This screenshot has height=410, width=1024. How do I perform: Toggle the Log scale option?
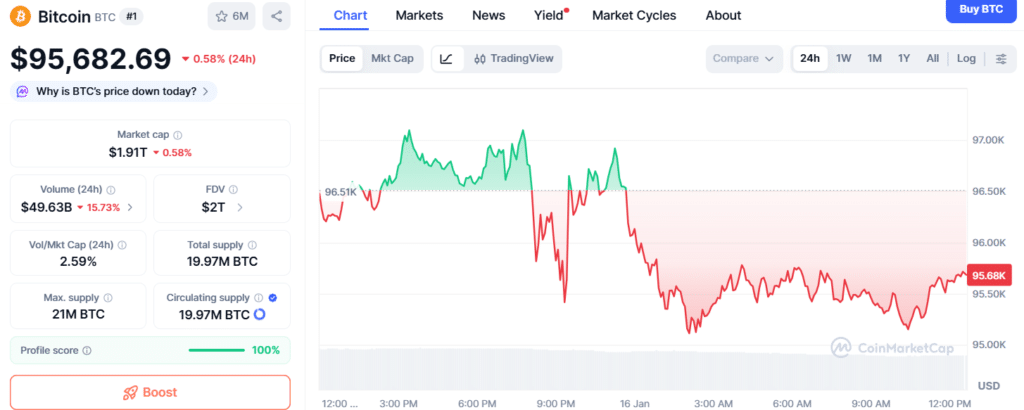966,59
